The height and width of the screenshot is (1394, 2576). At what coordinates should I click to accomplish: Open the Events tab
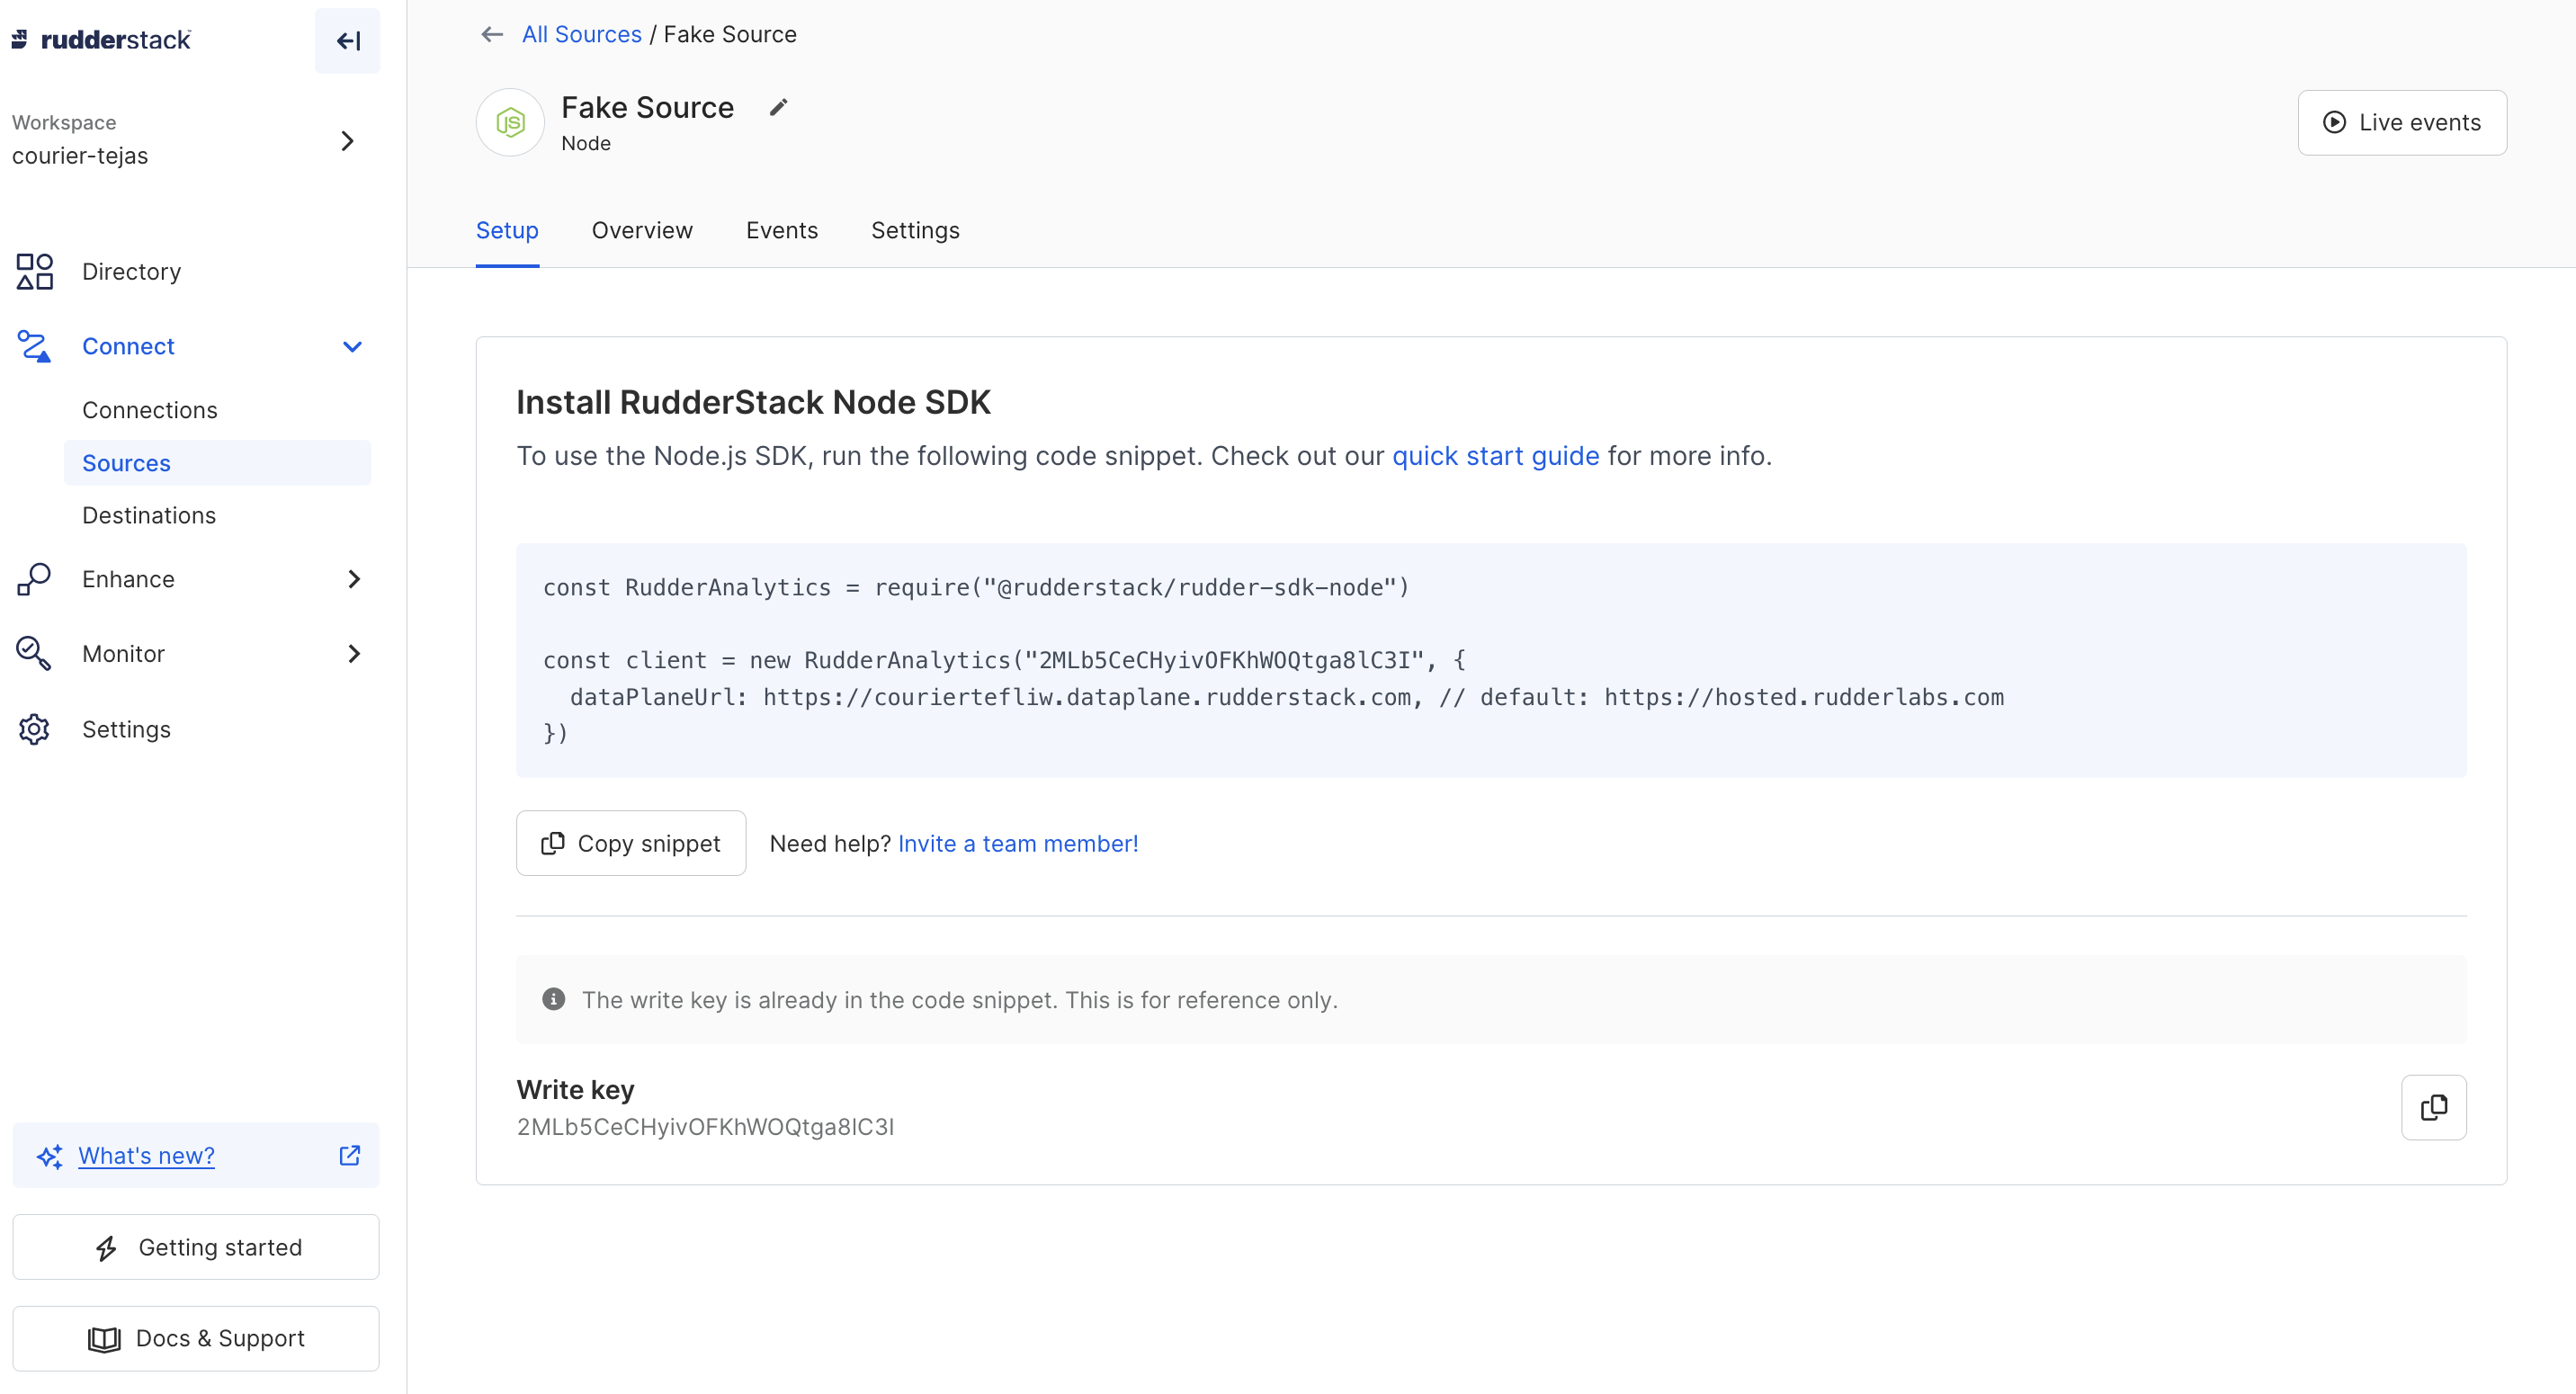(782, 230)
